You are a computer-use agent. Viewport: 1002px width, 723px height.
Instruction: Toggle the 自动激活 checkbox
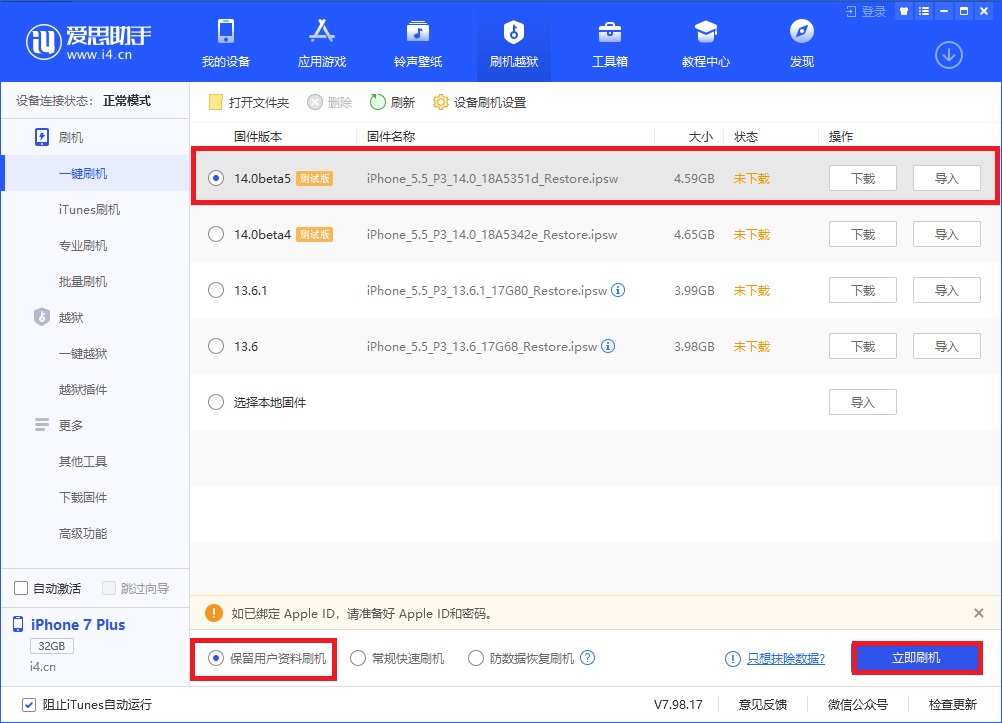(21, 588)
